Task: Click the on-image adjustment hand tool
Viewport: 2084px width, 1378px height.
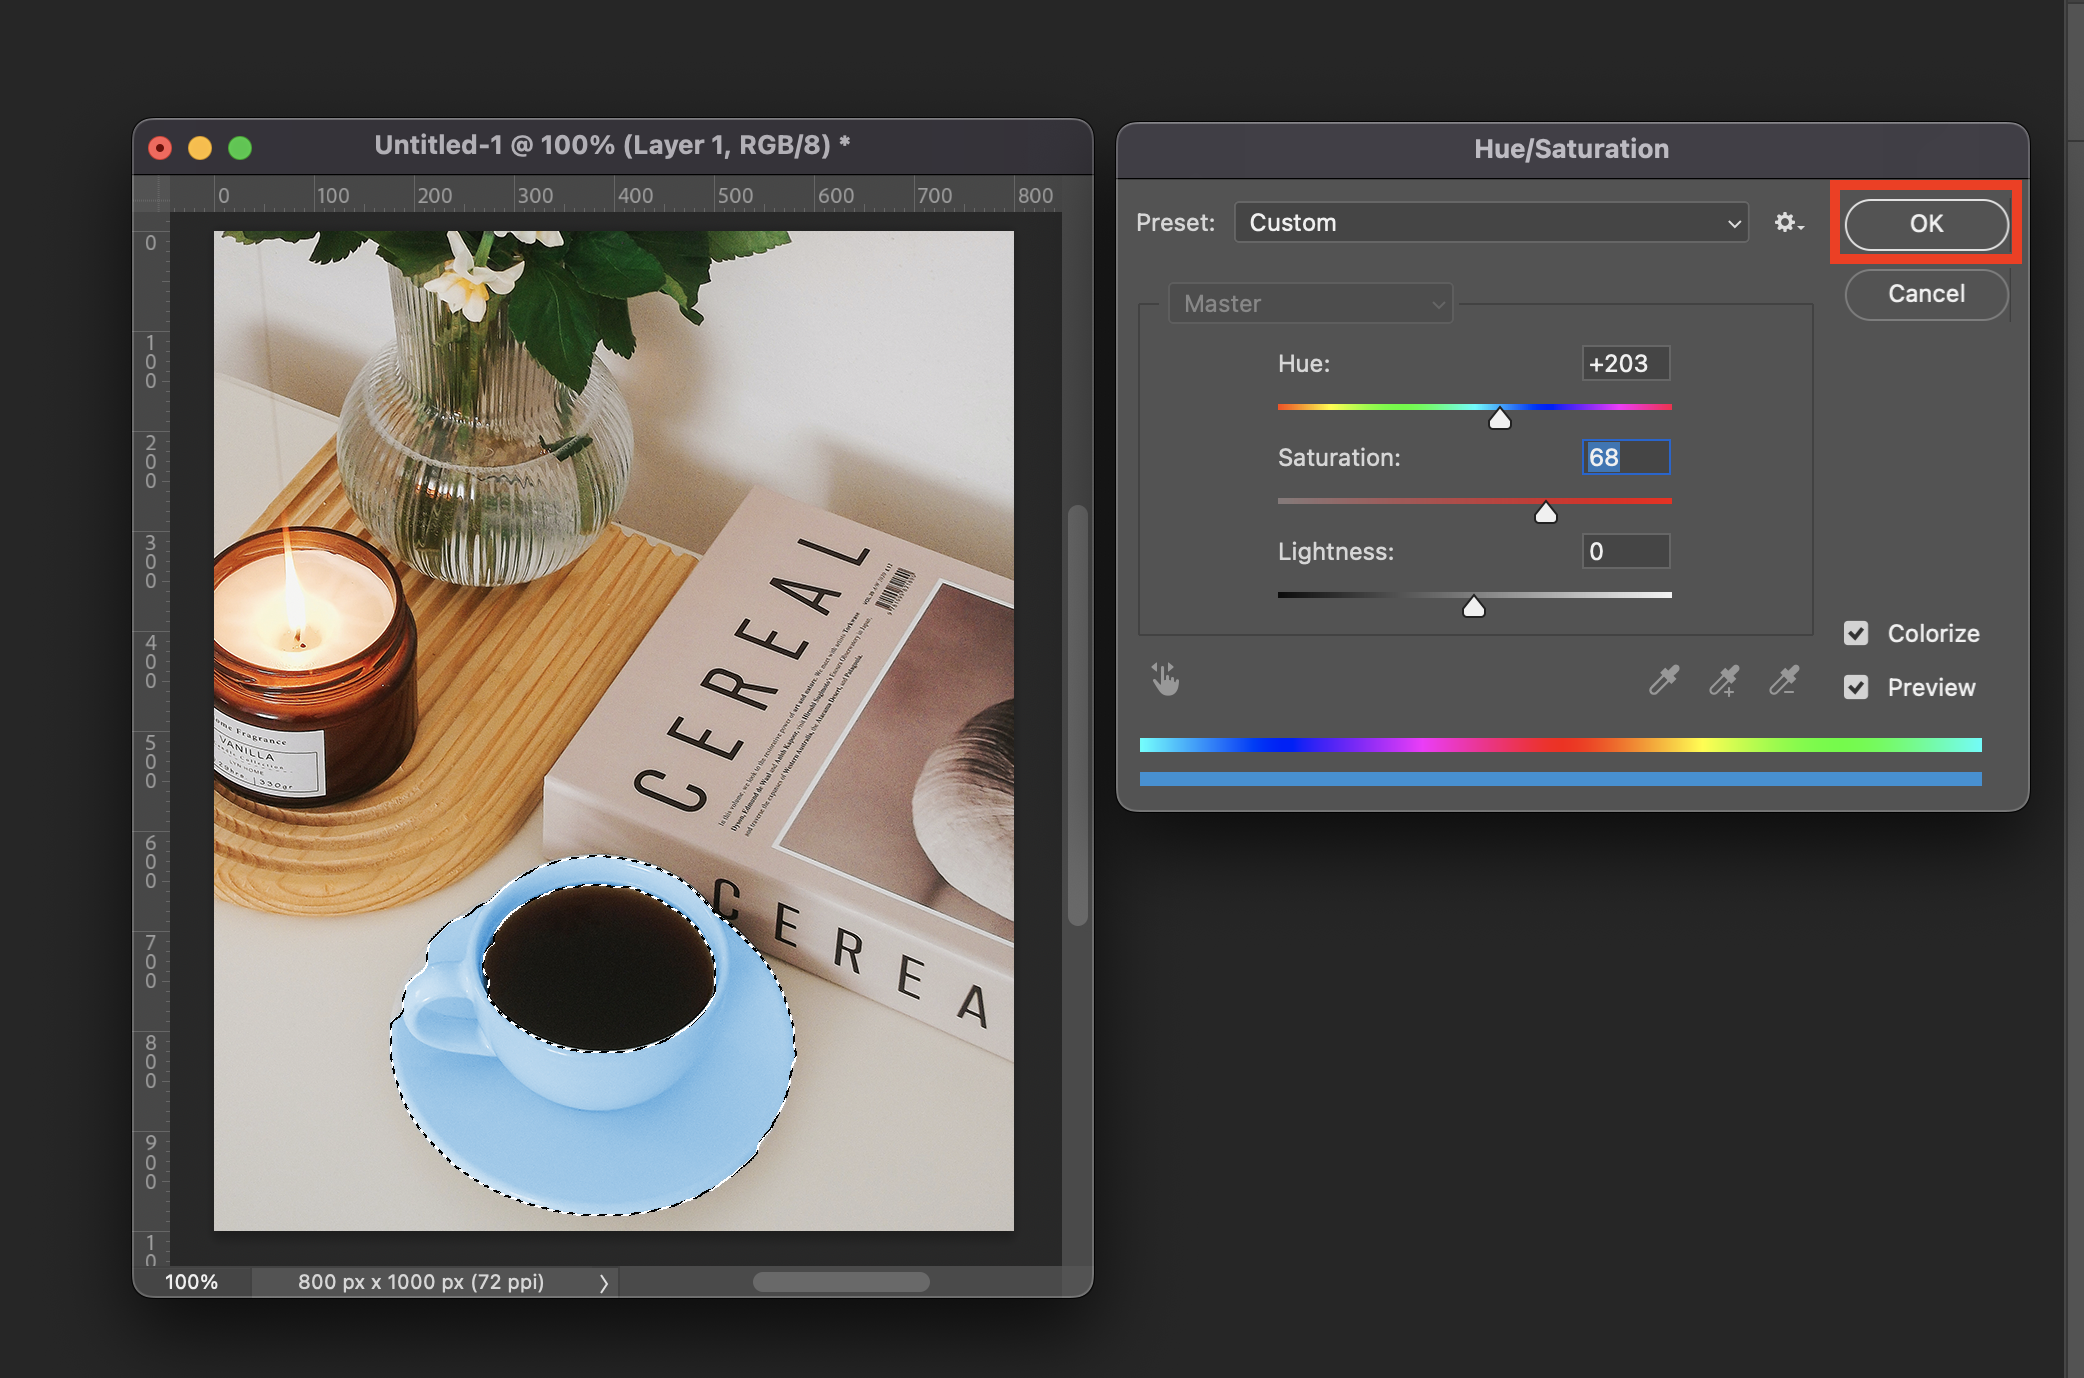Action: point(1165,680)
